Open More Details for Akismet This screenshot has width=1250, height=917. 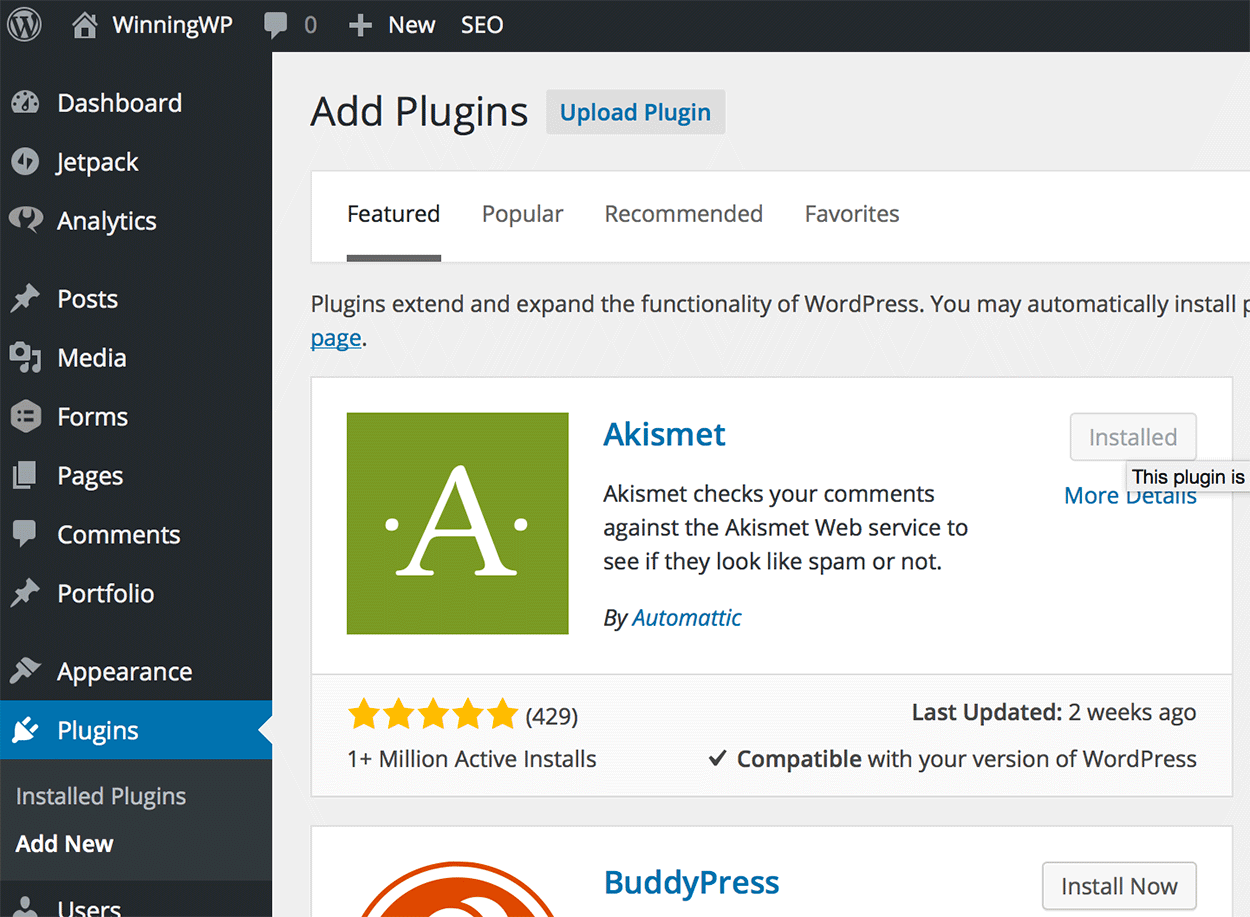click(x=1129, y=495)
